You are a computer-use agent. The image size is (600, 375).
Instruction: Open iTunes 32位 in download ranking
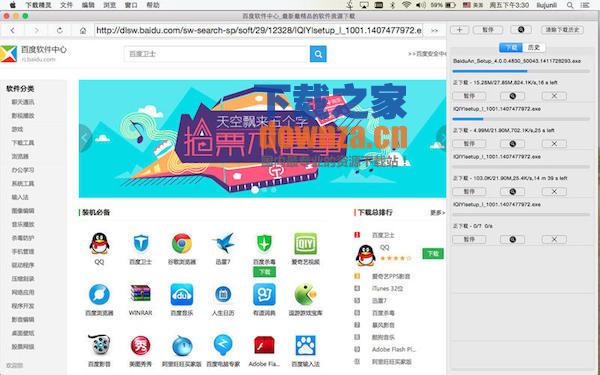[387, 289]
